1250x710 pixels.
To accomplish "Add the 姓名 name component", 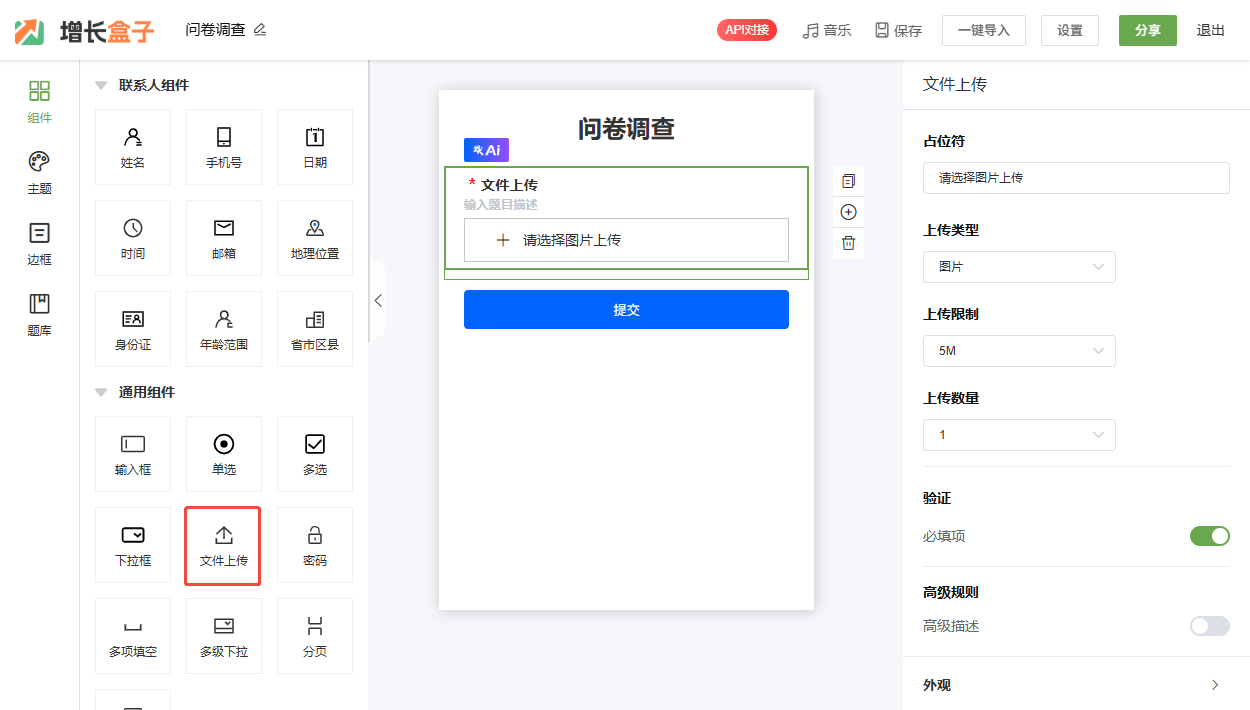I will point(133,147).
